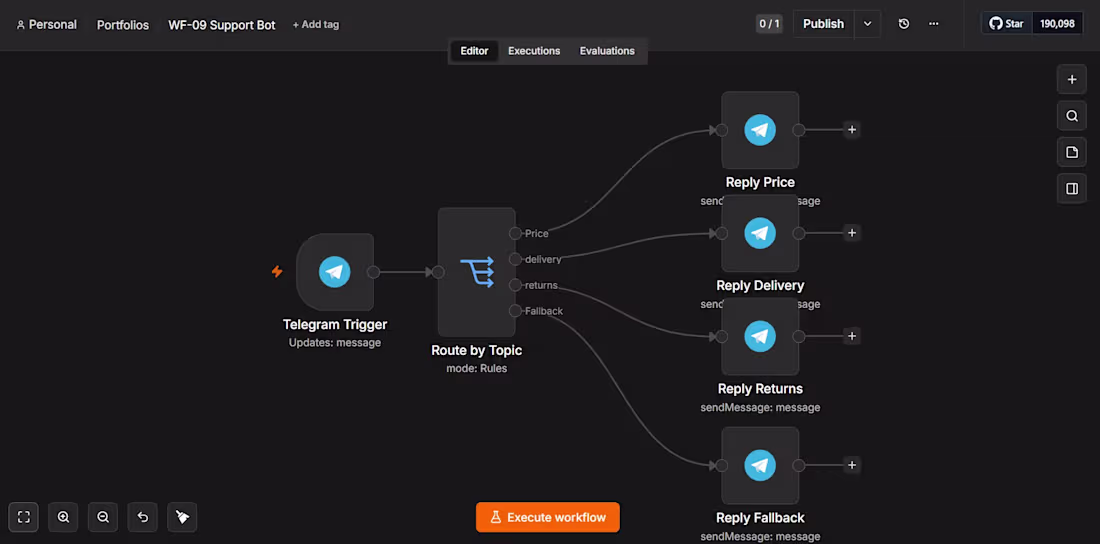
Task: Open the Route by Topic switch node
Action: coord(476,272)
